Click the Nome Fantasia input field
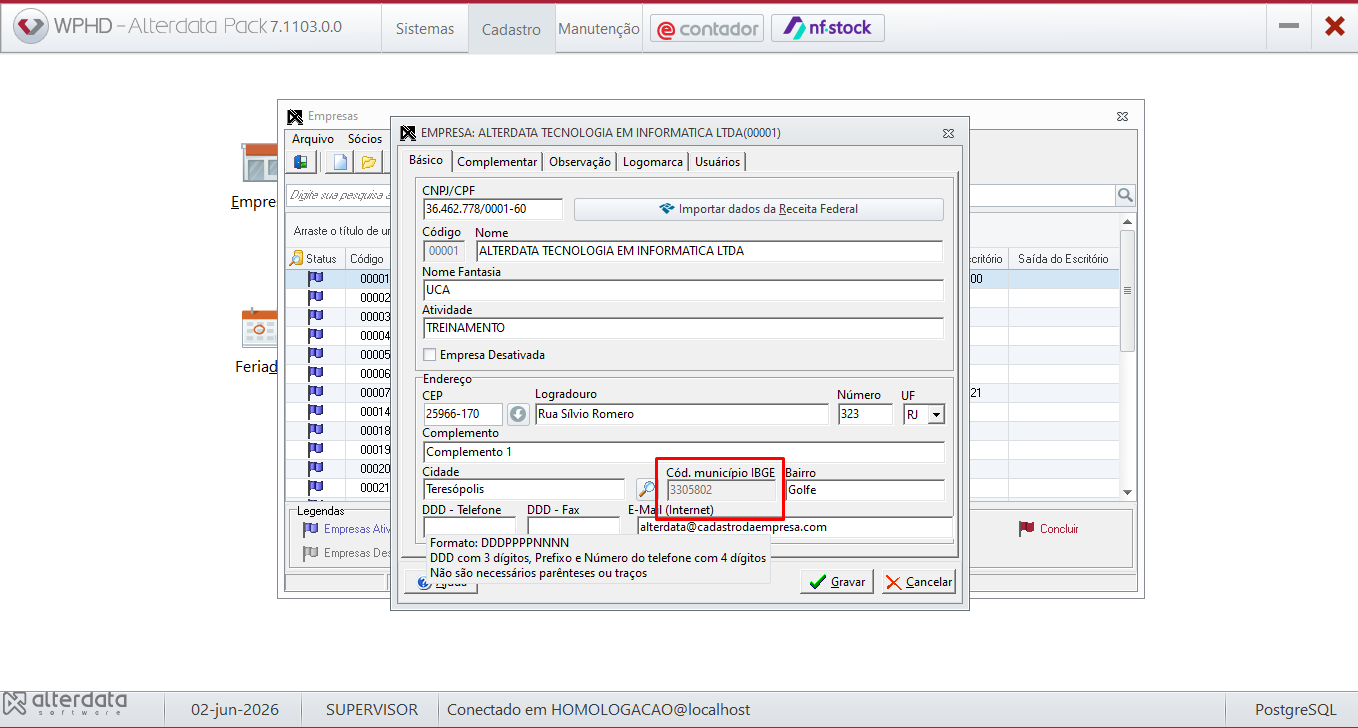The width and height of the screenshot is (1358, 728). (x=683, y=290)
